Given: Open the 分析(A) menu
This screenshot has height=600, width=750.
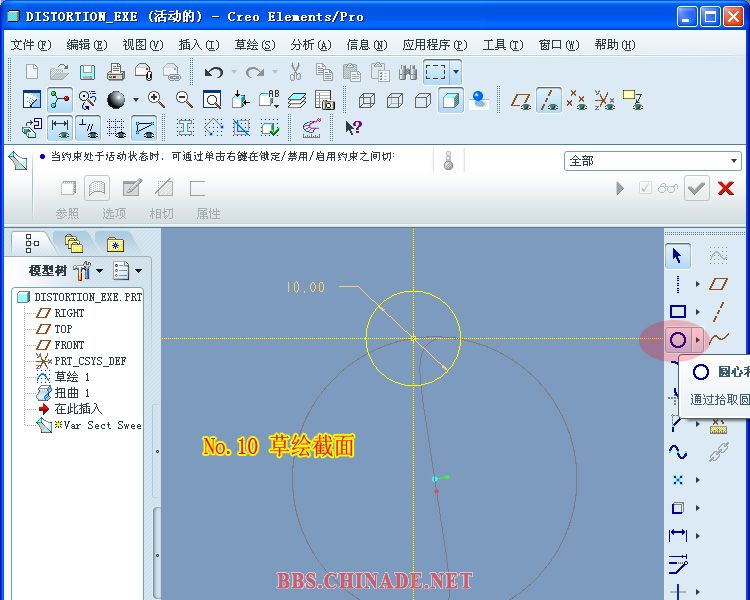Looking at the screenshot, I should [x=311, y=45].
